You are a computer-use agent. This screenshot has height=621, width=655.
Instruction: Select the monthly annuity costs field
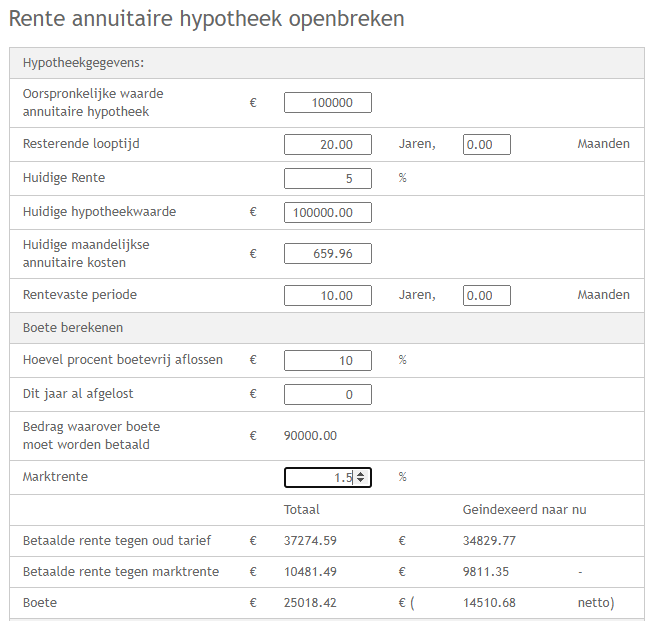(328, 253)
